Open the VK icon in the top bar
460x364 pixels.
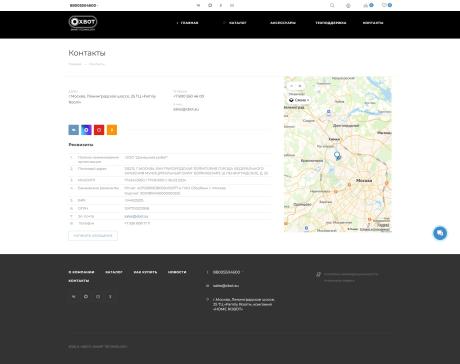(198, 5)
